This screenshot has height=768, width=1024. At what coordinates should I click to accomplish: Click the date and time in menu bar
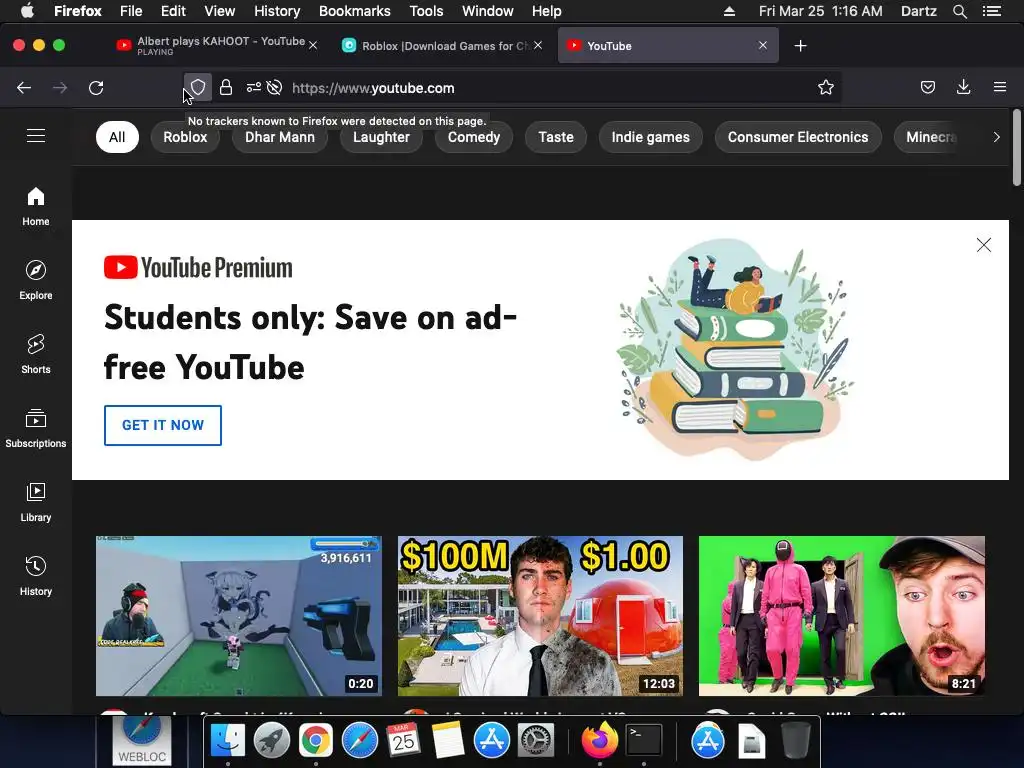click(x=820, y=11)
